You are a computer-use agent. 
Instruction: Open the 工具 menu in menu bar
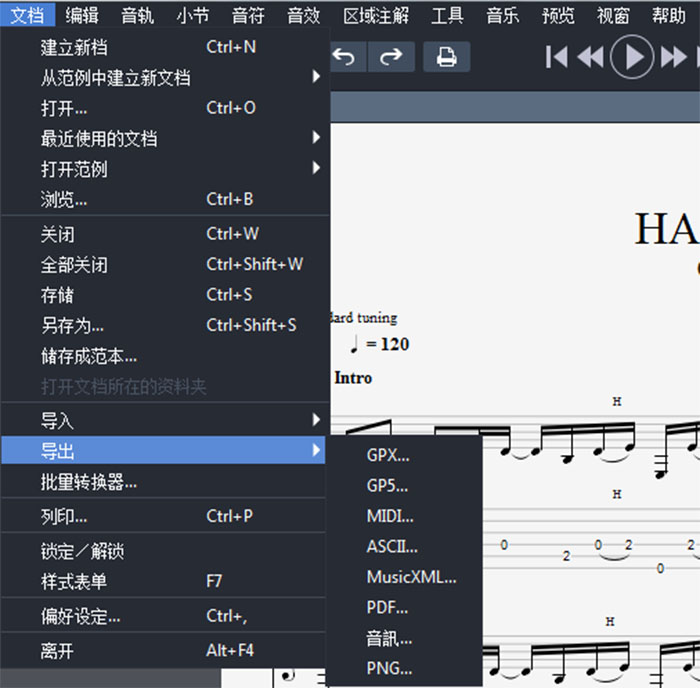click(447, 15)
